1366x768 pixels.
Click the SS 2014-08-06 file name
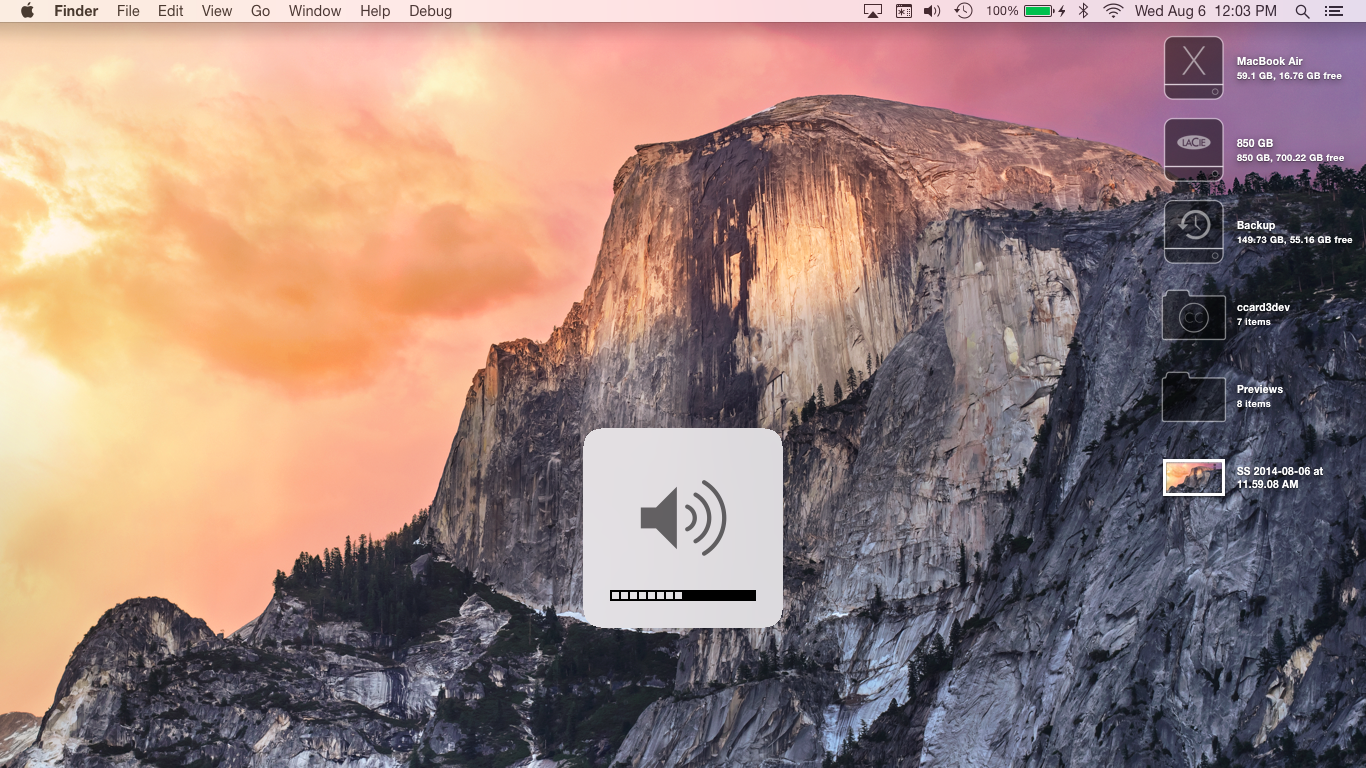(1280, 477)
